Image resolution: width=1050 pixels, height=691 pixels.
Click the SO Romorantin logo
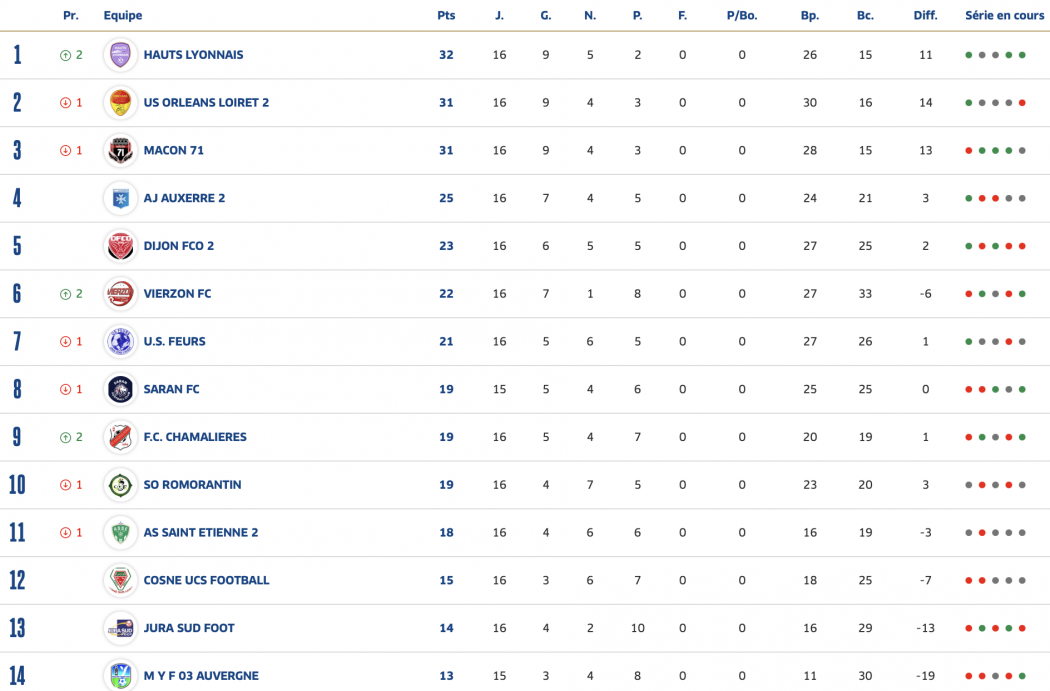click(120, 485)
